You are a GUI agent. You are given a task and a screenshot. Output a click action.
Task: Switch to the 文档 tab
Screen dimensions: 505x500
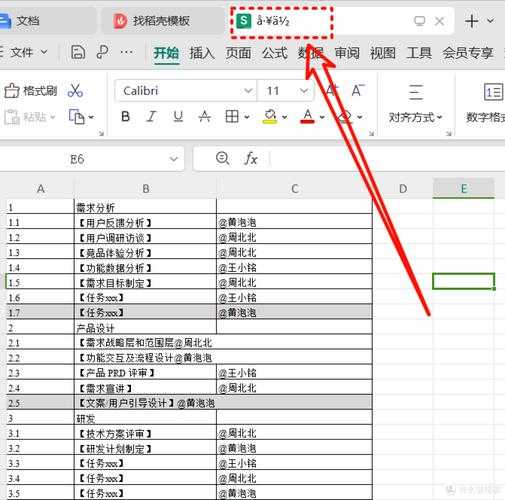coord(47,21)
